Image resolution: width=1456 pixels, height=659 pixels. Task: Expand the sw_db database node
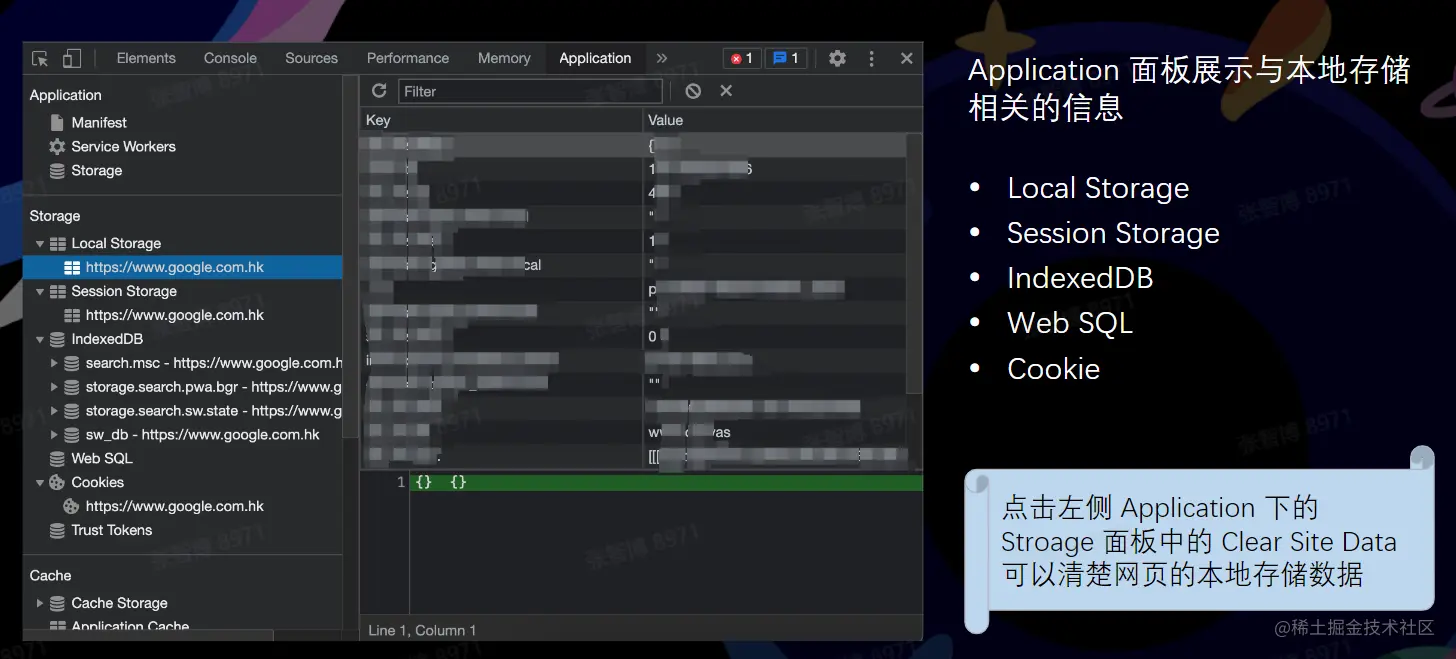click(54, 435)
